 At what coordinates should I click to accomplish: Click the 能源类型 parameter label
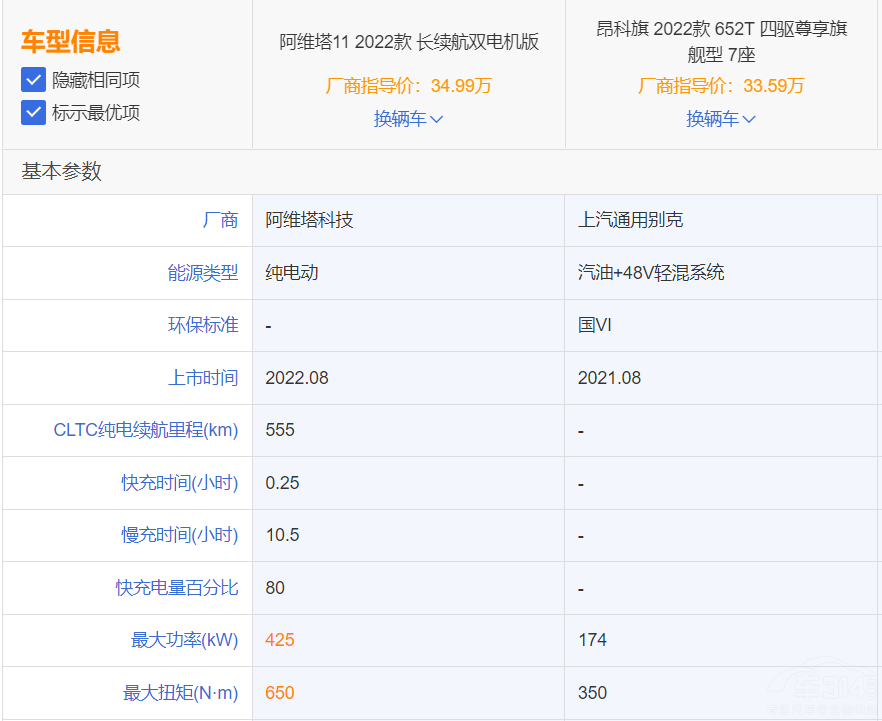[203, 273]
